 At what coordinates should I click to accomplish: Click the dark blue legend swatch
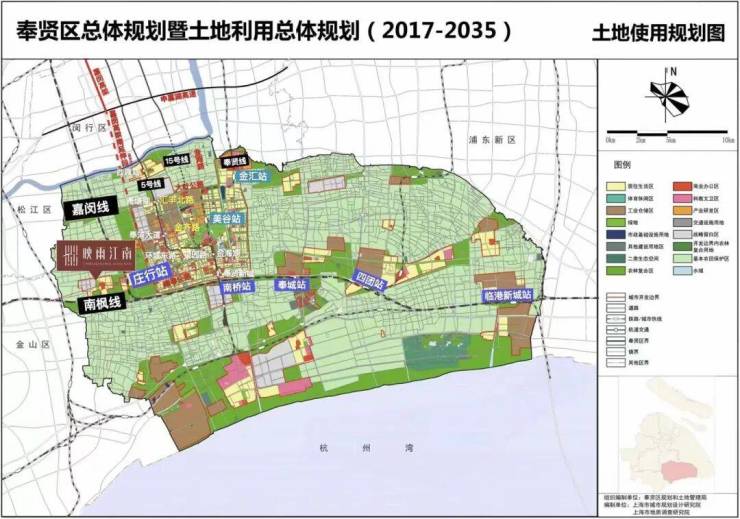click(x=615, y=234)
